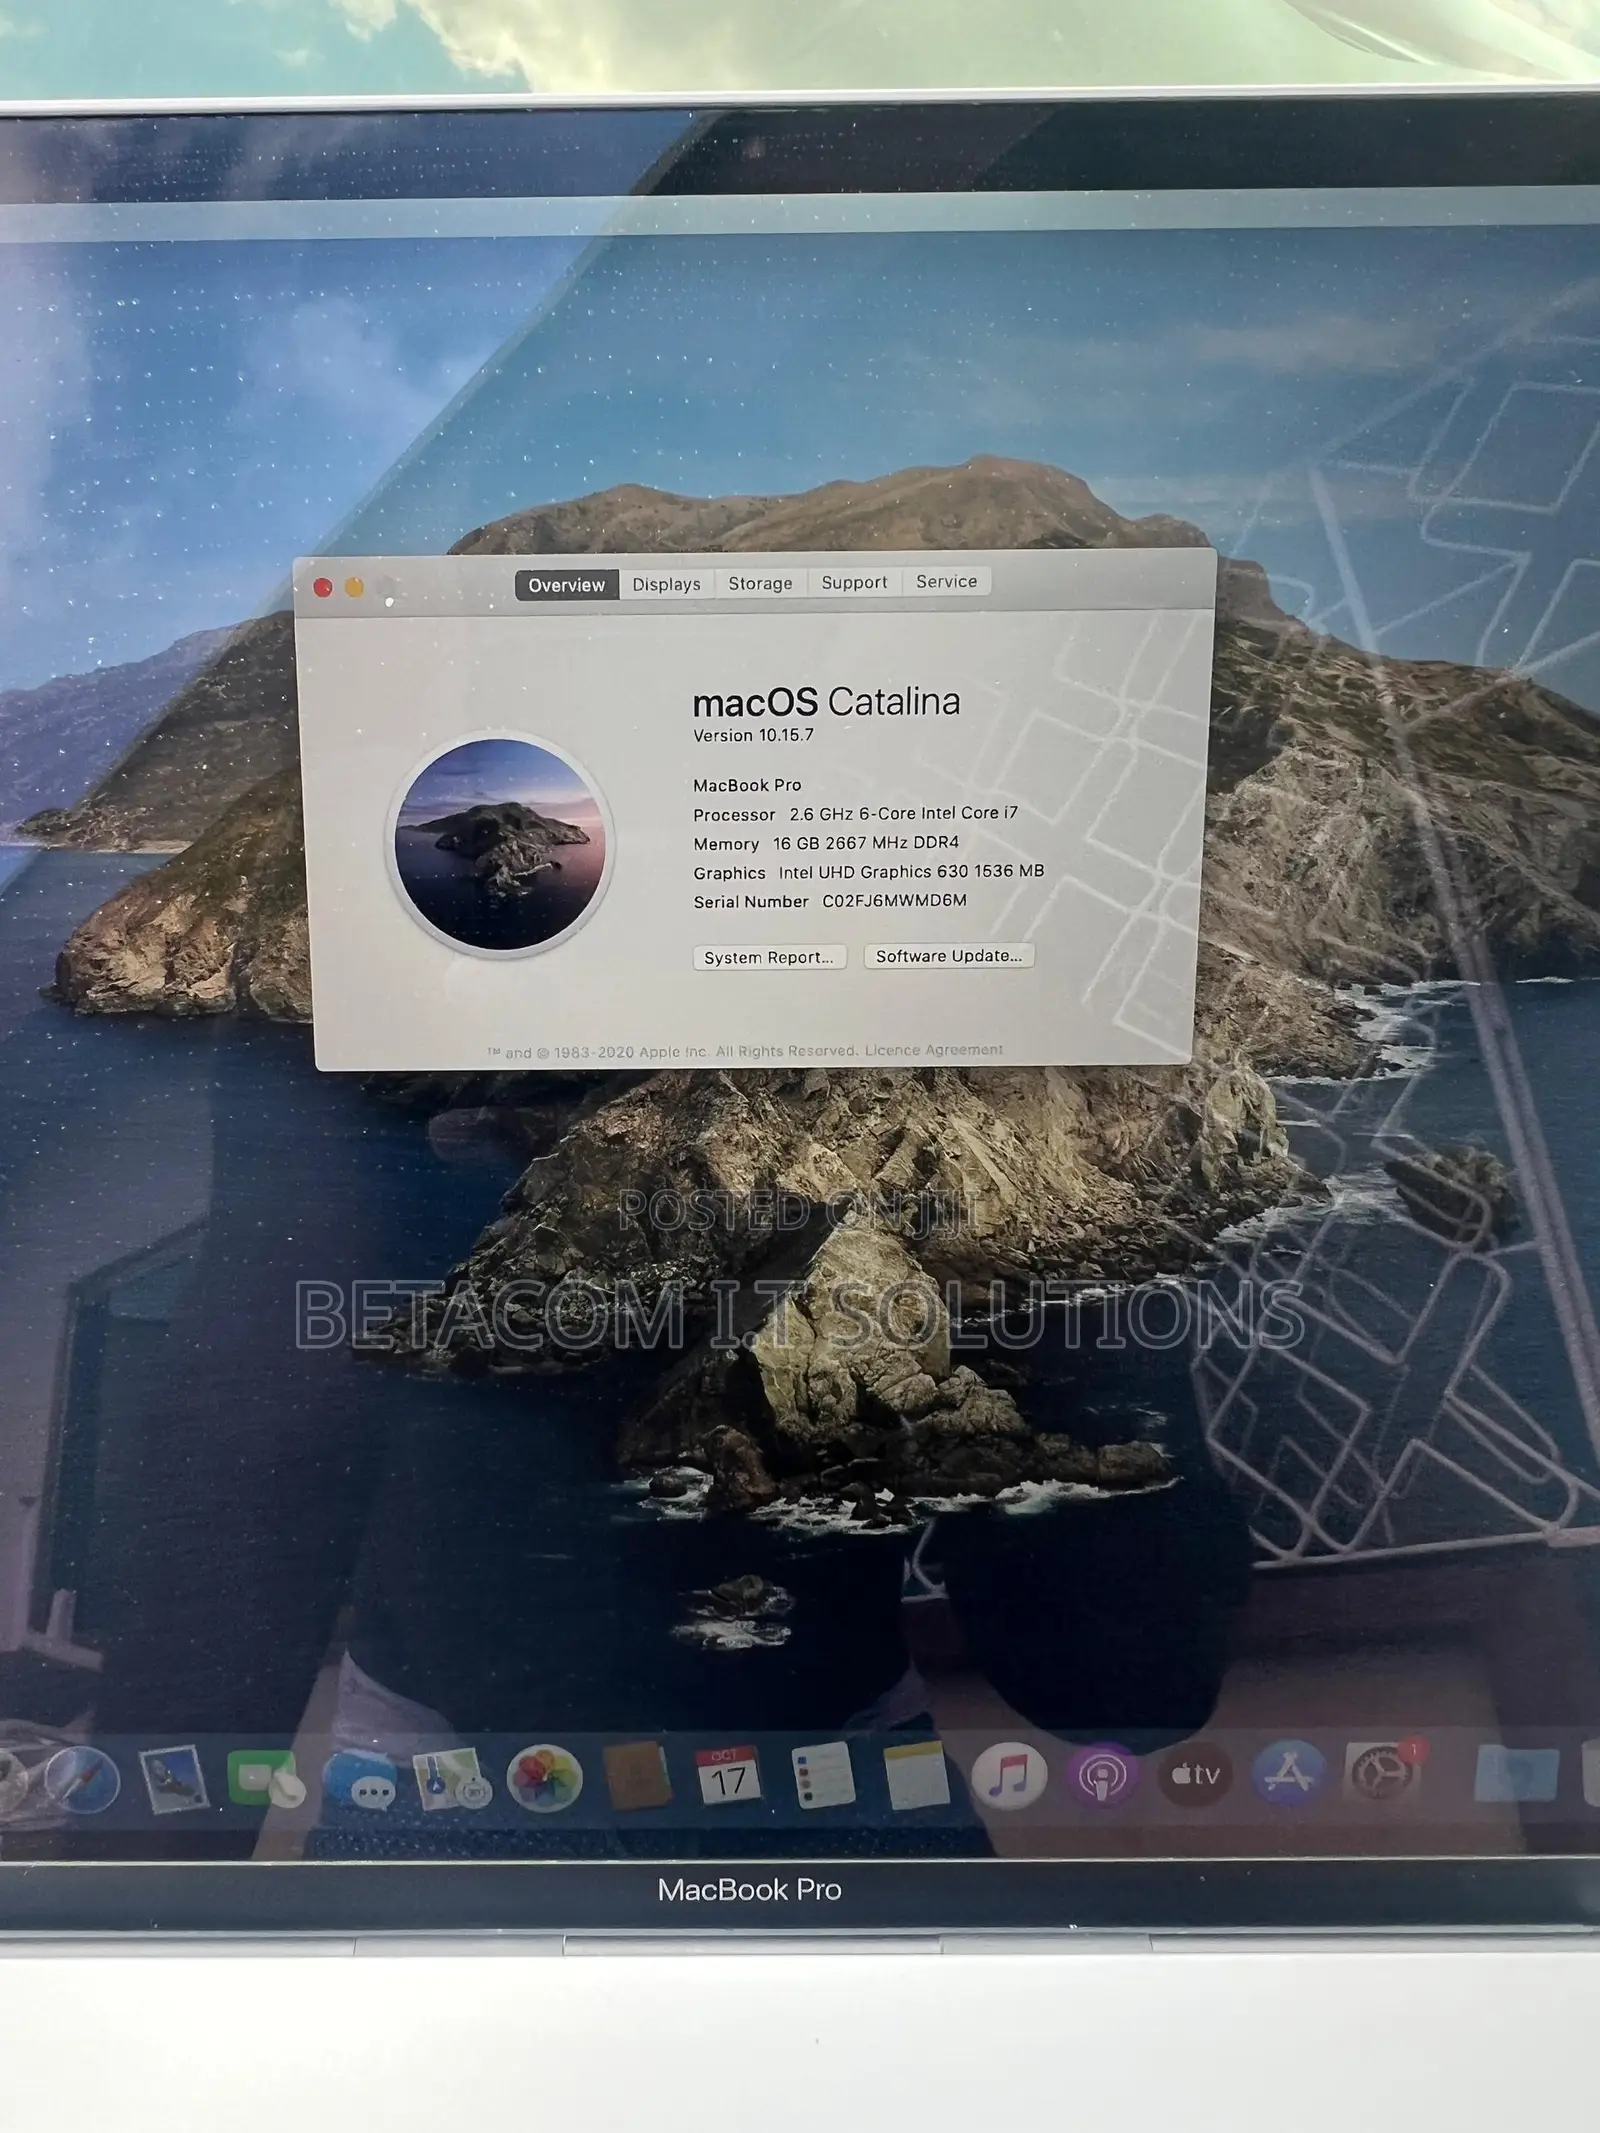Minimize the About This Mac window
Screen dimensions: 1600x2133
354,588
